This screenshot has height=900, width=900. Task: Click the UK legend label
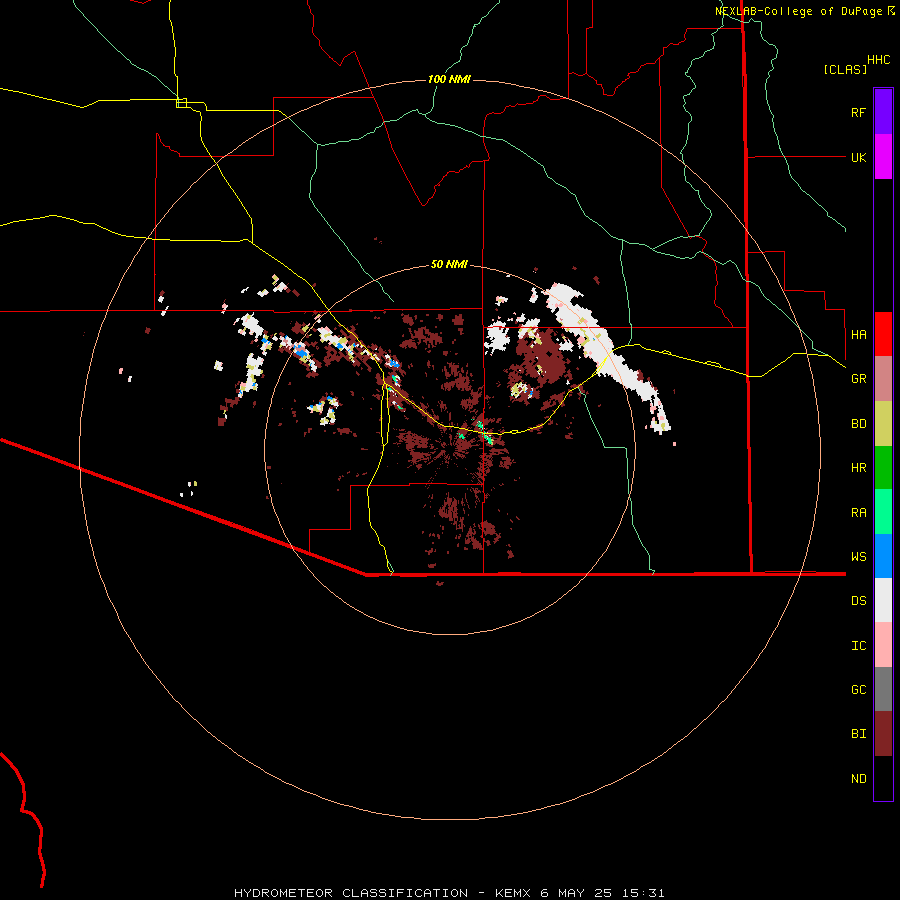click(x=858, y=157)
